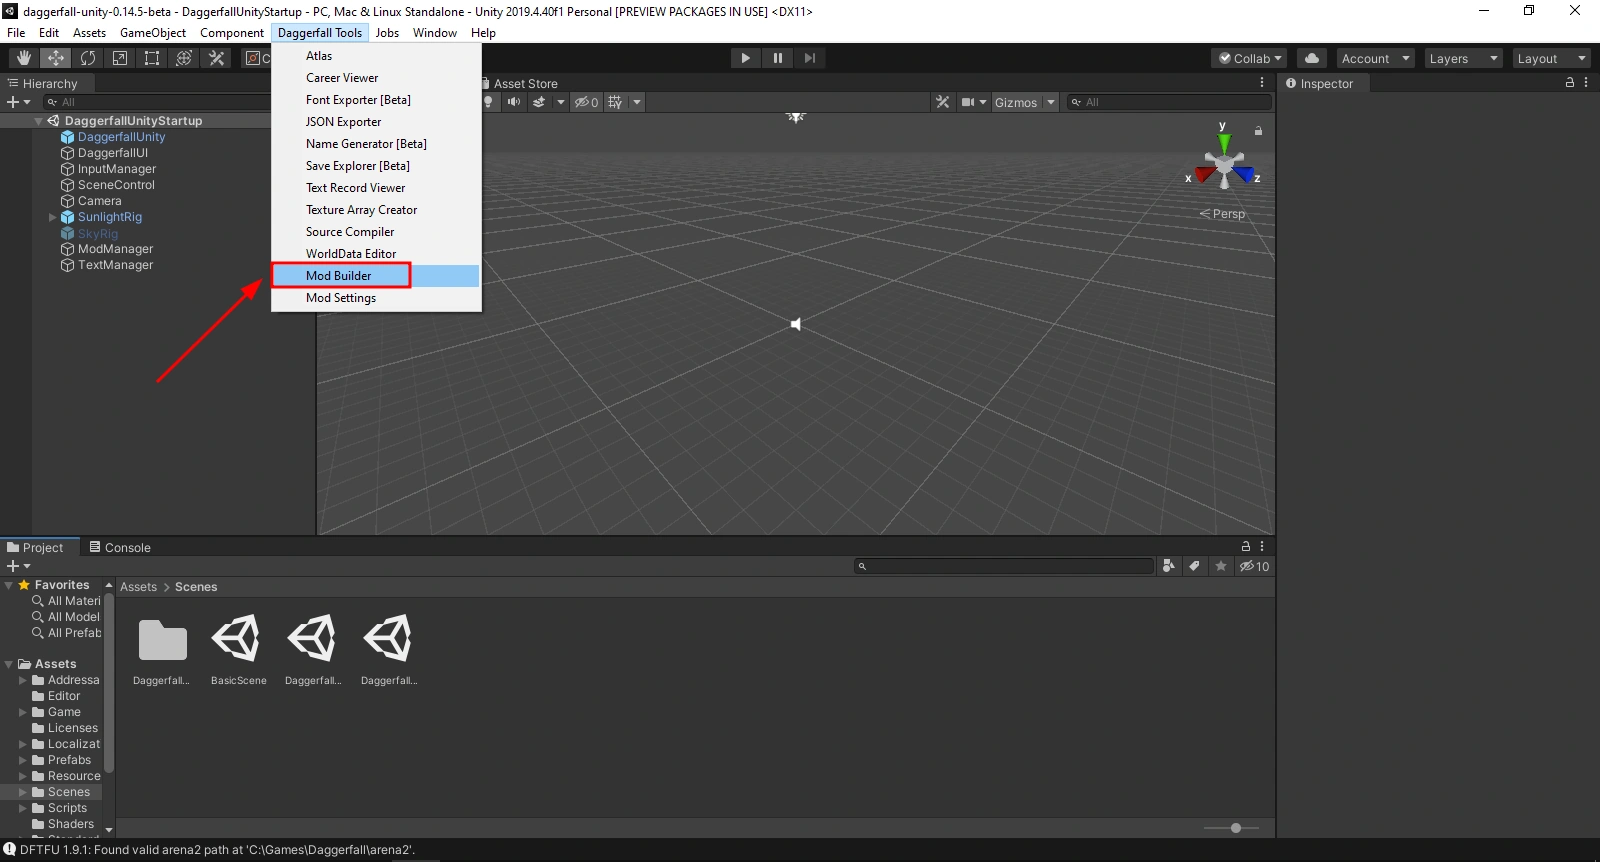Open the Inspector panel options menu
The height and width of the screenshot is (862, 1600).
(1587, 83)
